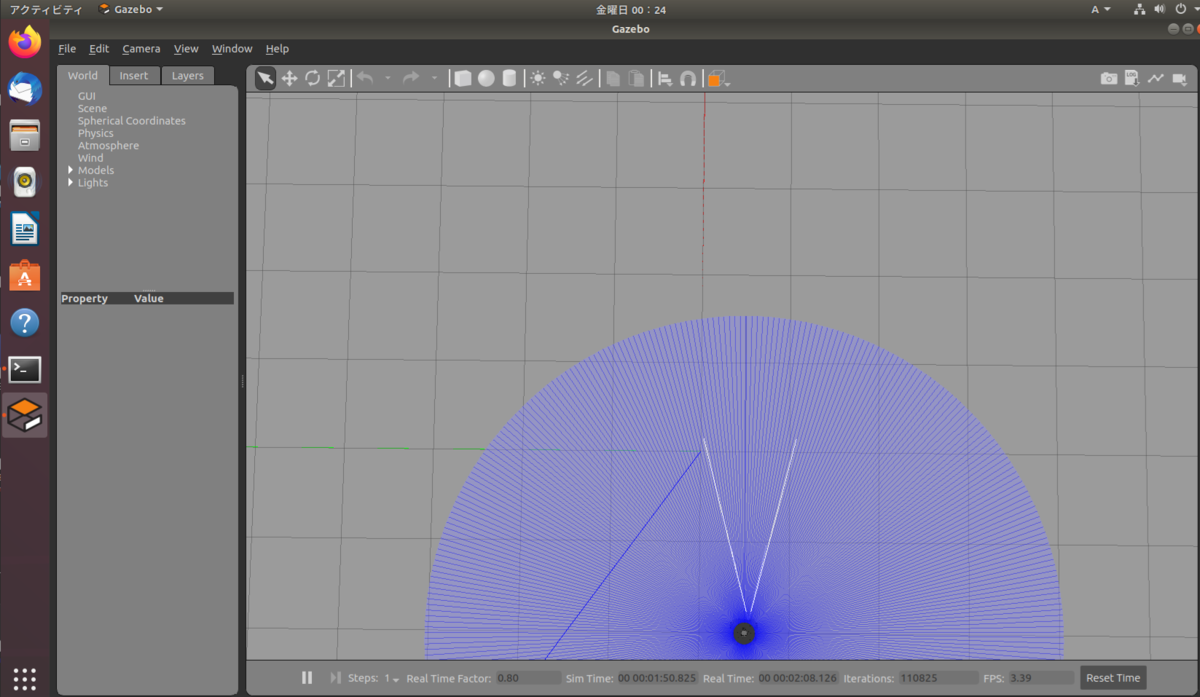Select the scale mode tool
This screenshot has height=697, width=1200.
337,78
